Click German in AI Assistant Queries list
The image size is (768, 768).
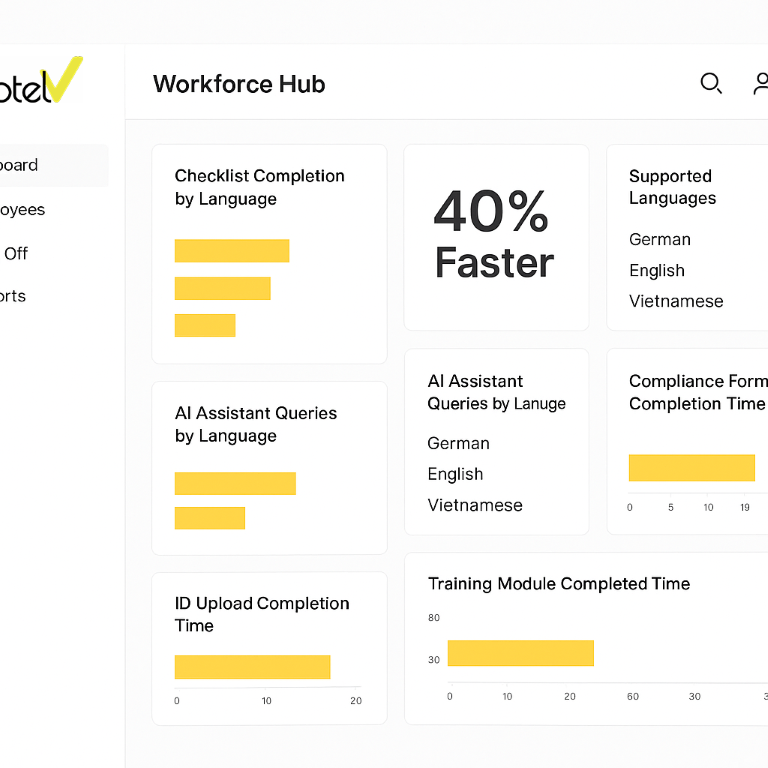(x=458, y=444)
